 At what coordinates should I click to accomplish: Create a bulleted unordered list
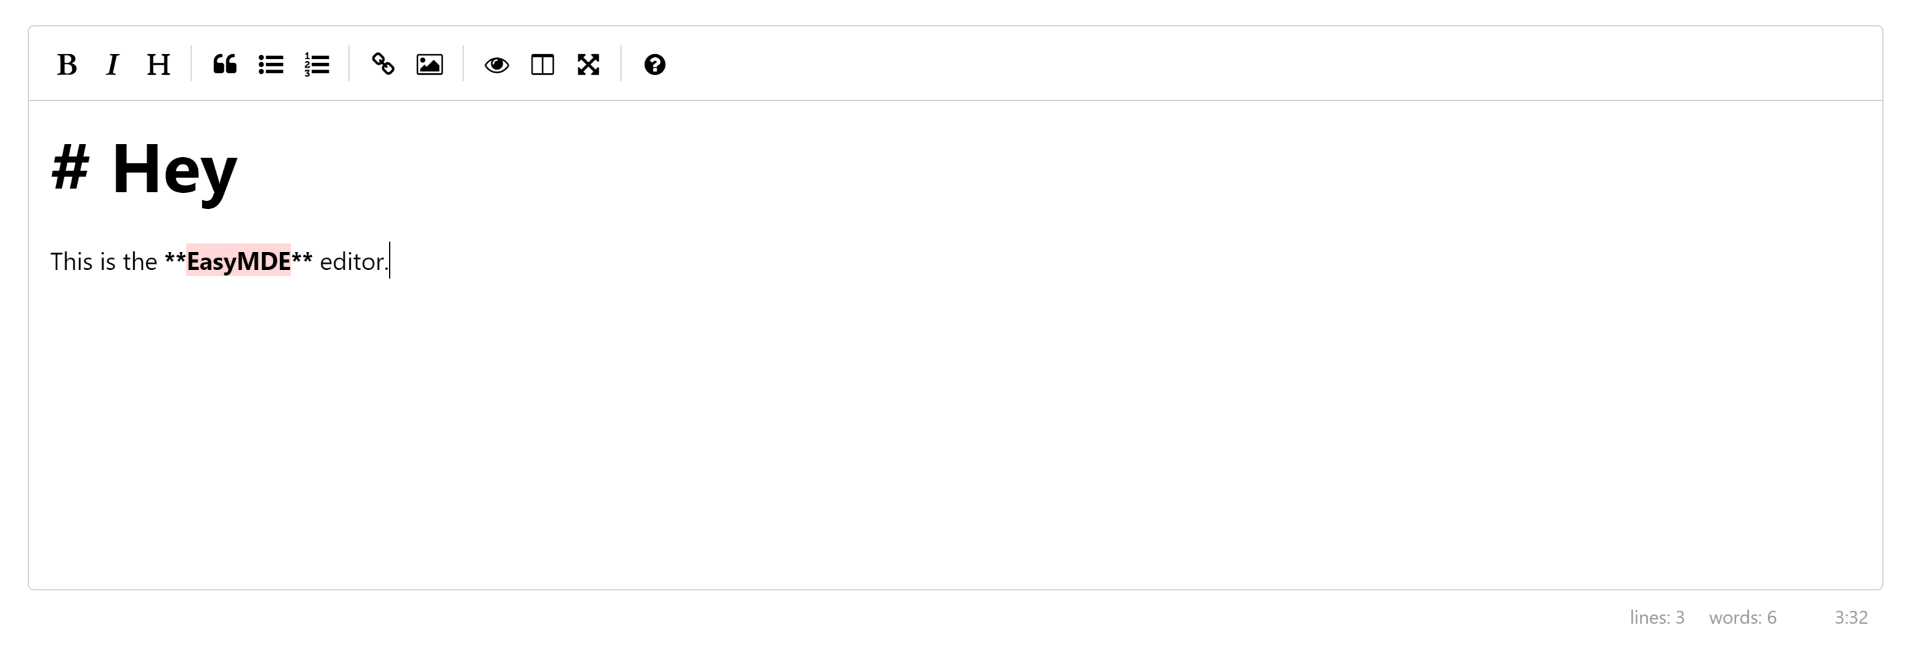click(x=271, y=65)
